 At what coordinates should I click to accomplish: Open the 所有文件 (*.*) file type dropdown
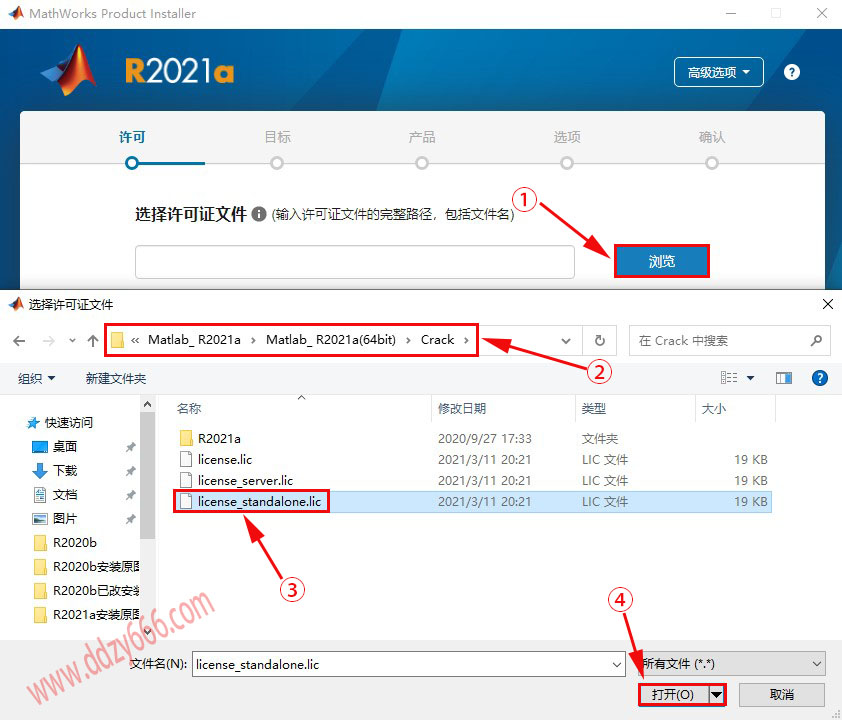pos(733,664)
